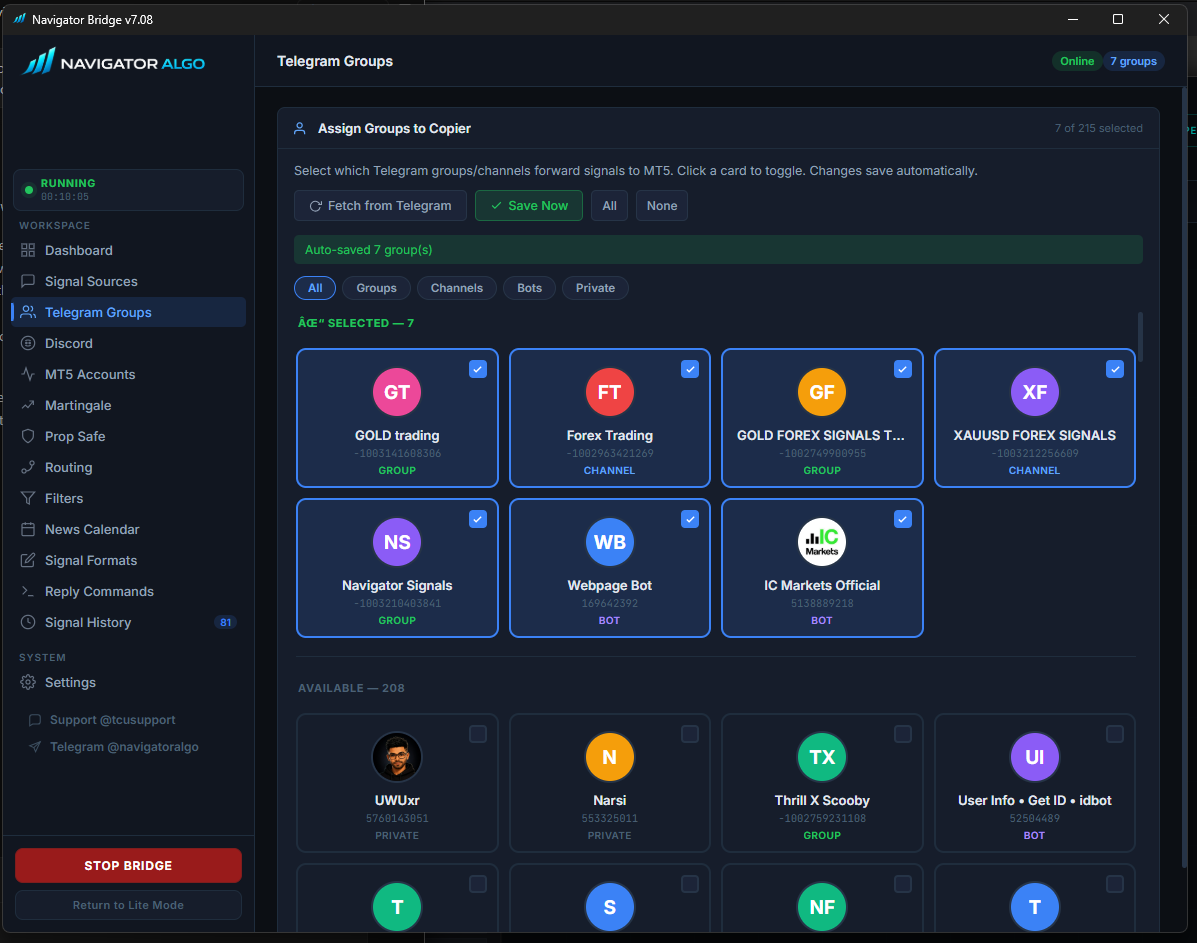Click the UWUxr profile photo
Image resolution: width=1197 pixels, height=943 pixels.
(x=397, y=757)
